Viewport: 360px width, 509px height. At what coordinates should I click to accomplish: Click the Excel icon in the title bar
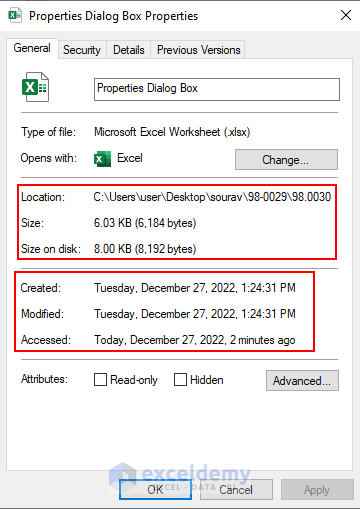15,16
